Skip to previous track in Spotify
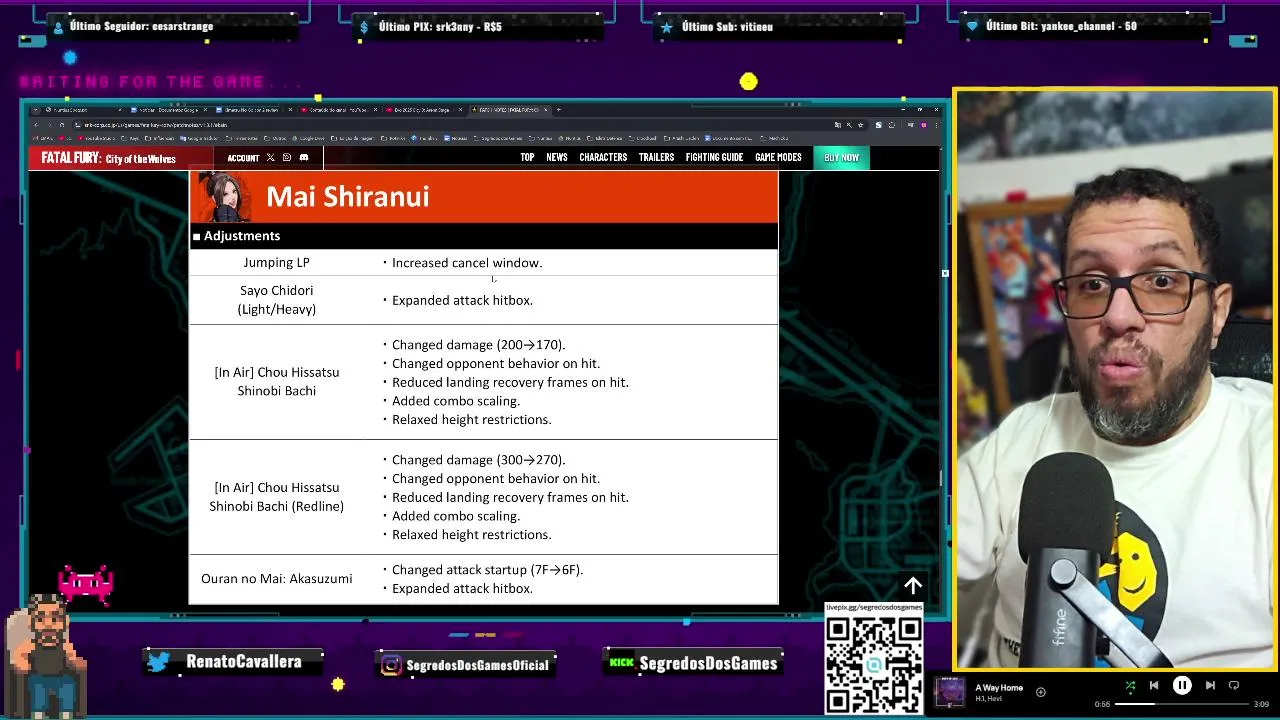The width and height of the screenshot is (1280, 720). [x=1154, y=685]
